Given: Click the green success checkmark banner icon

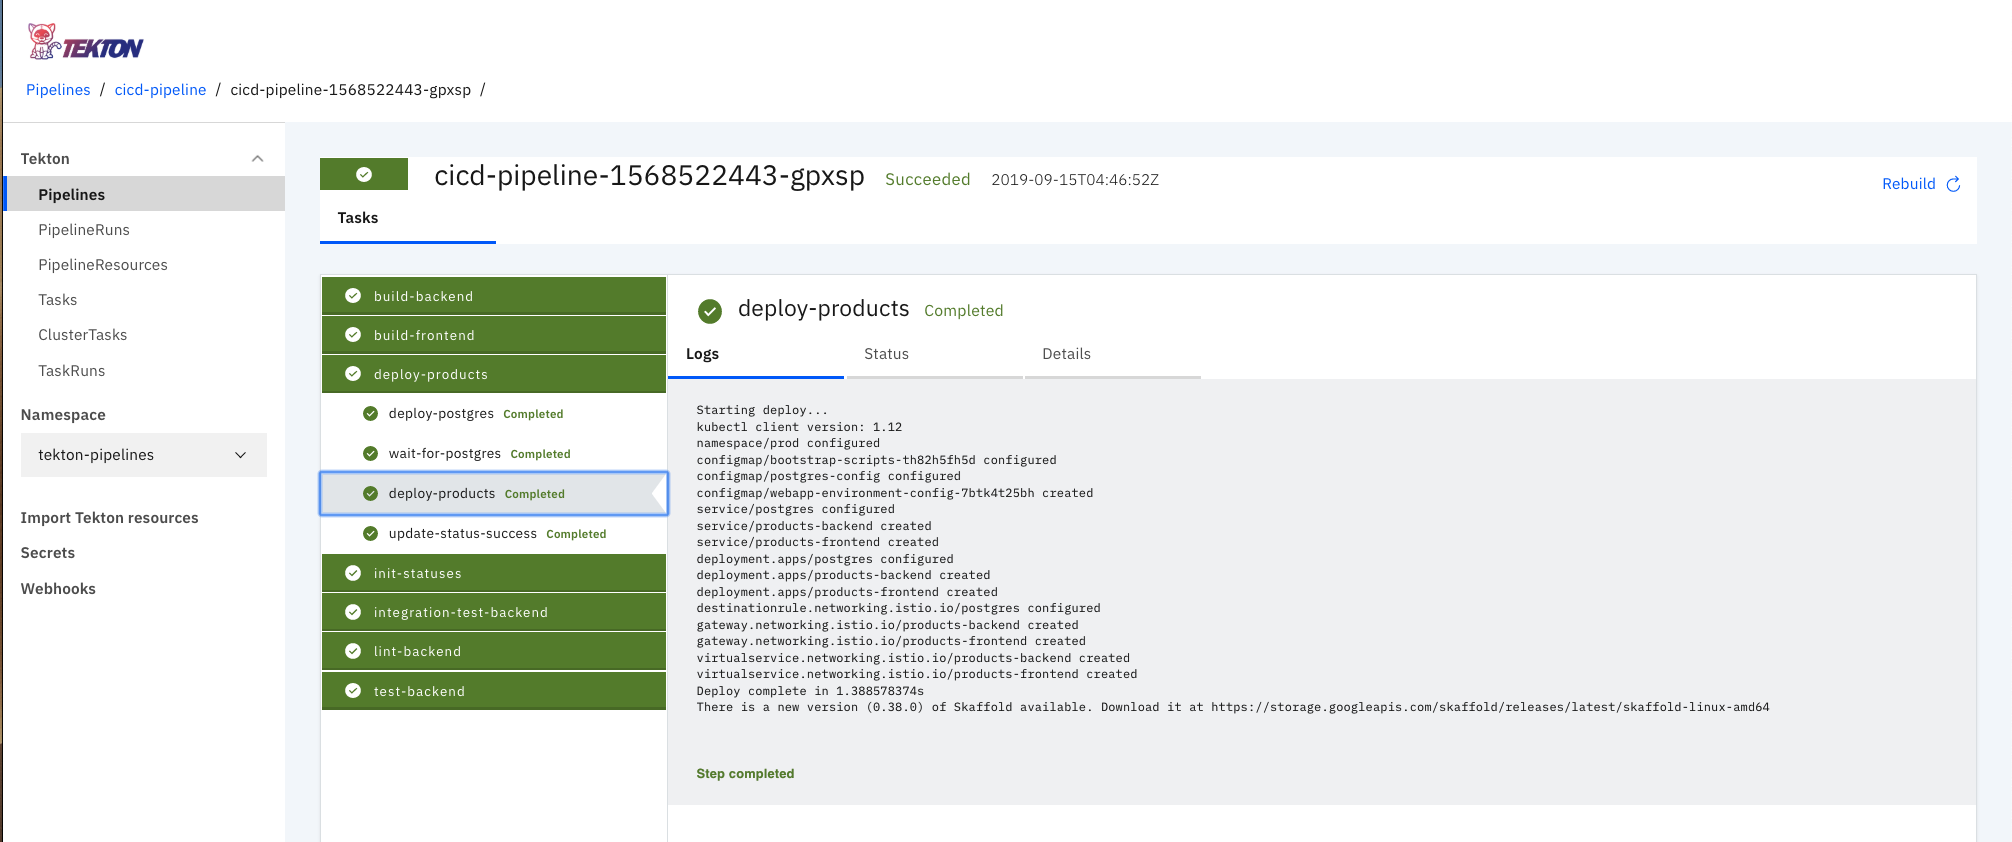Looking at the screenshot, I should (364, 174).
